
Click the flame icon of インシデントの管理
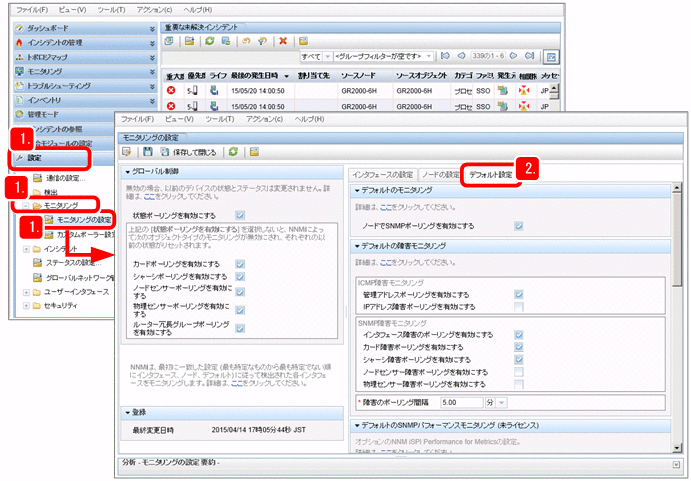pyautogui.click(x=19, y=43)
